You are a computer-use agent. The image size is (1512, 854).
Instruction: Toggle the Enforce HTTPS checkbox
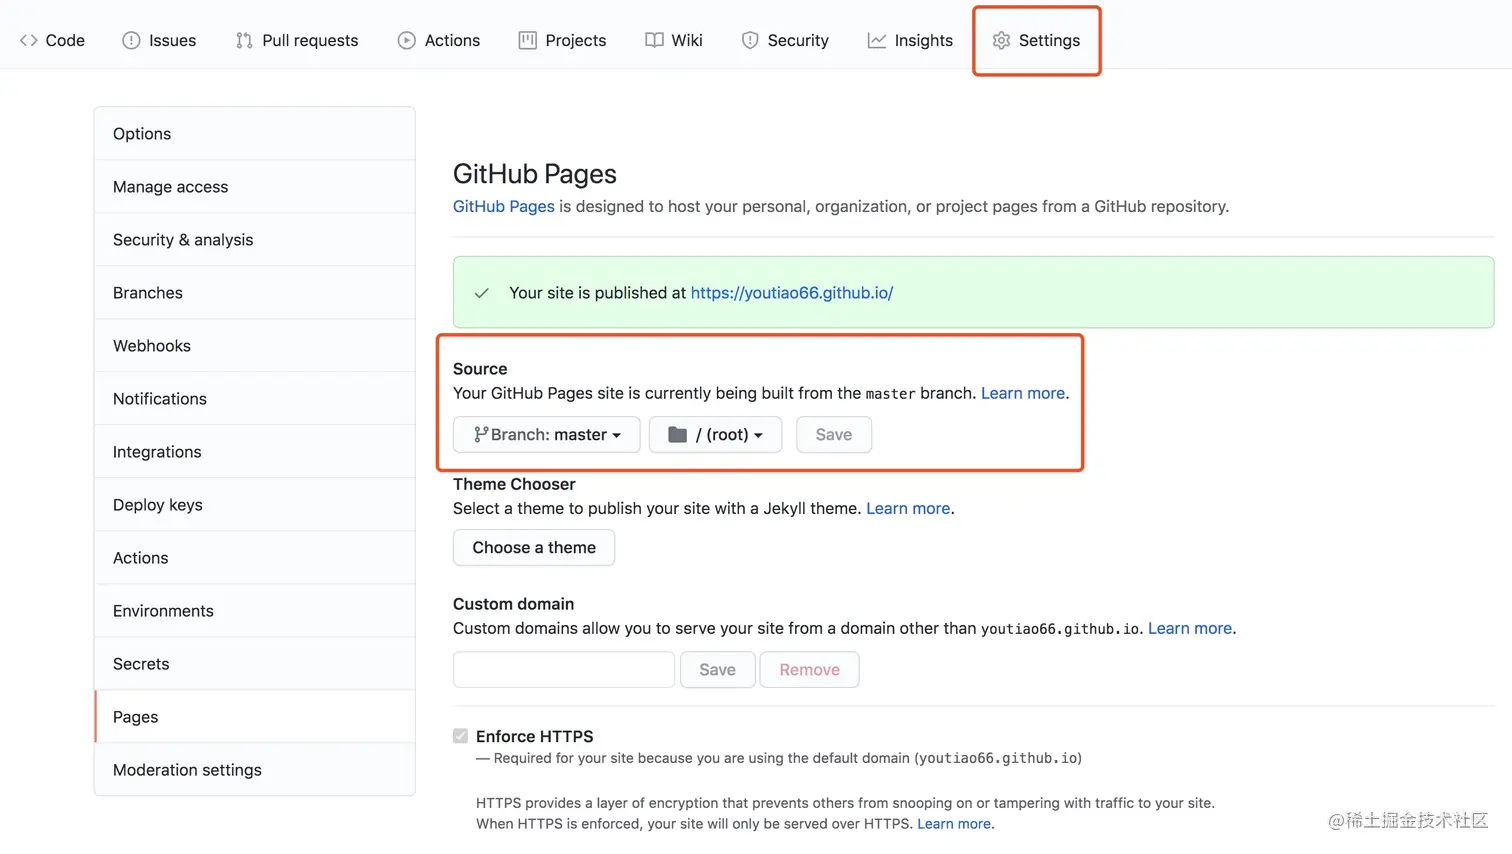[460, 736]
